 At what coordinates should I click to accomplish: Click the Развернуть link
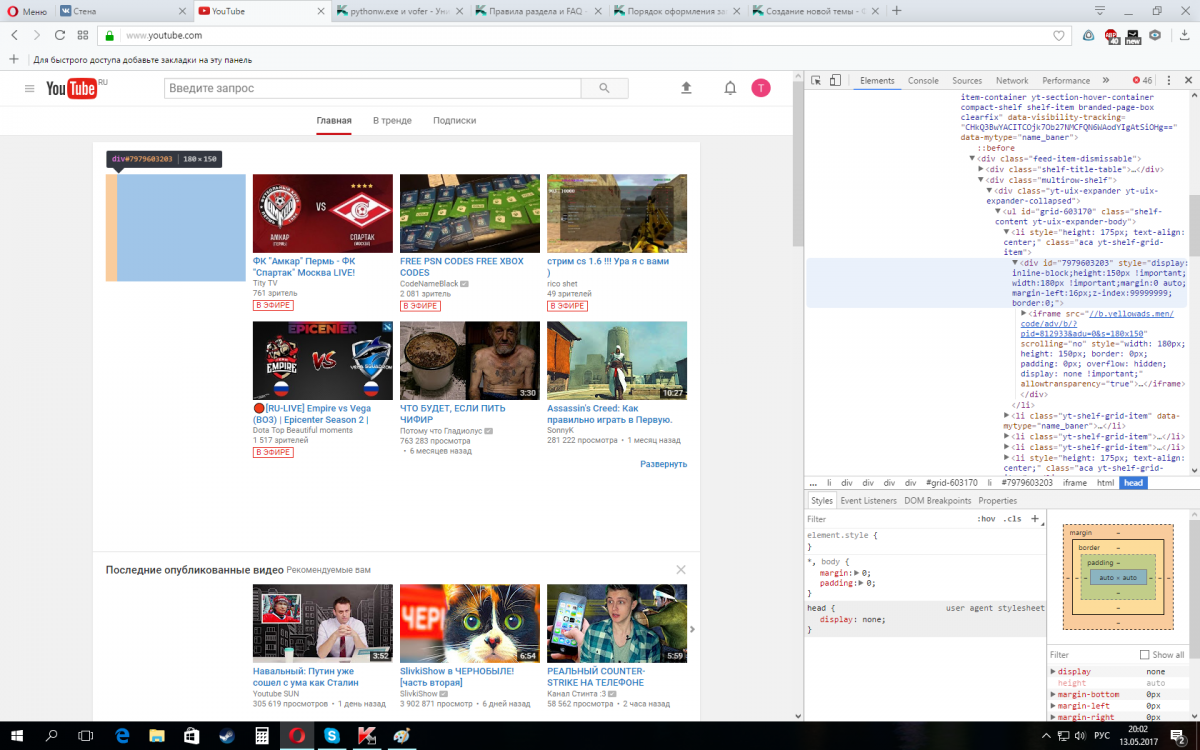(663, 464)
